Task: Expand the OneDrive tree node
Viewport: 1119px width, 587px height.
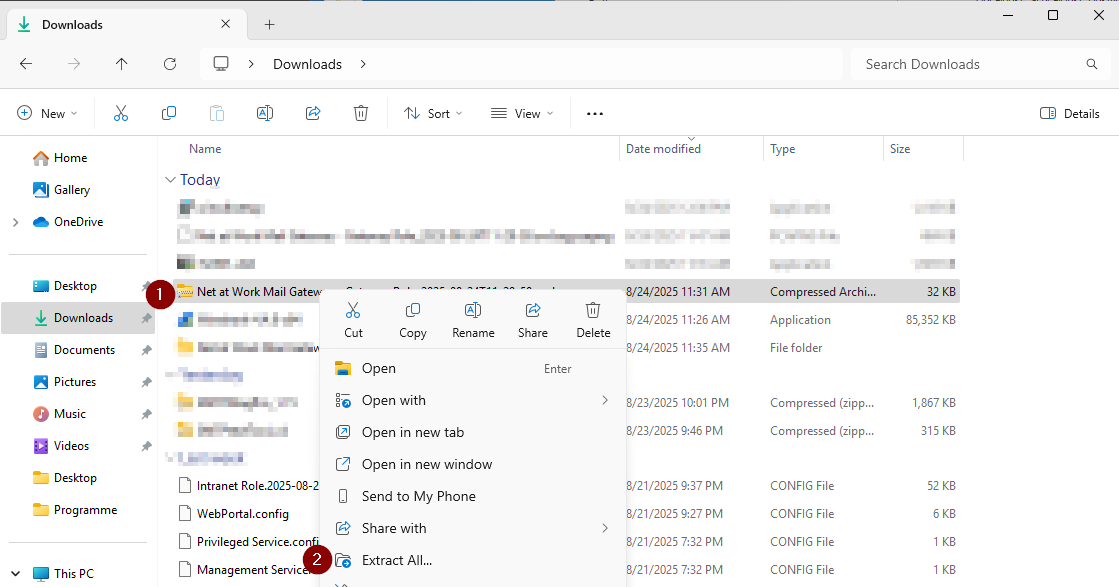Action: pyautogui.click(x=15, y=222)
